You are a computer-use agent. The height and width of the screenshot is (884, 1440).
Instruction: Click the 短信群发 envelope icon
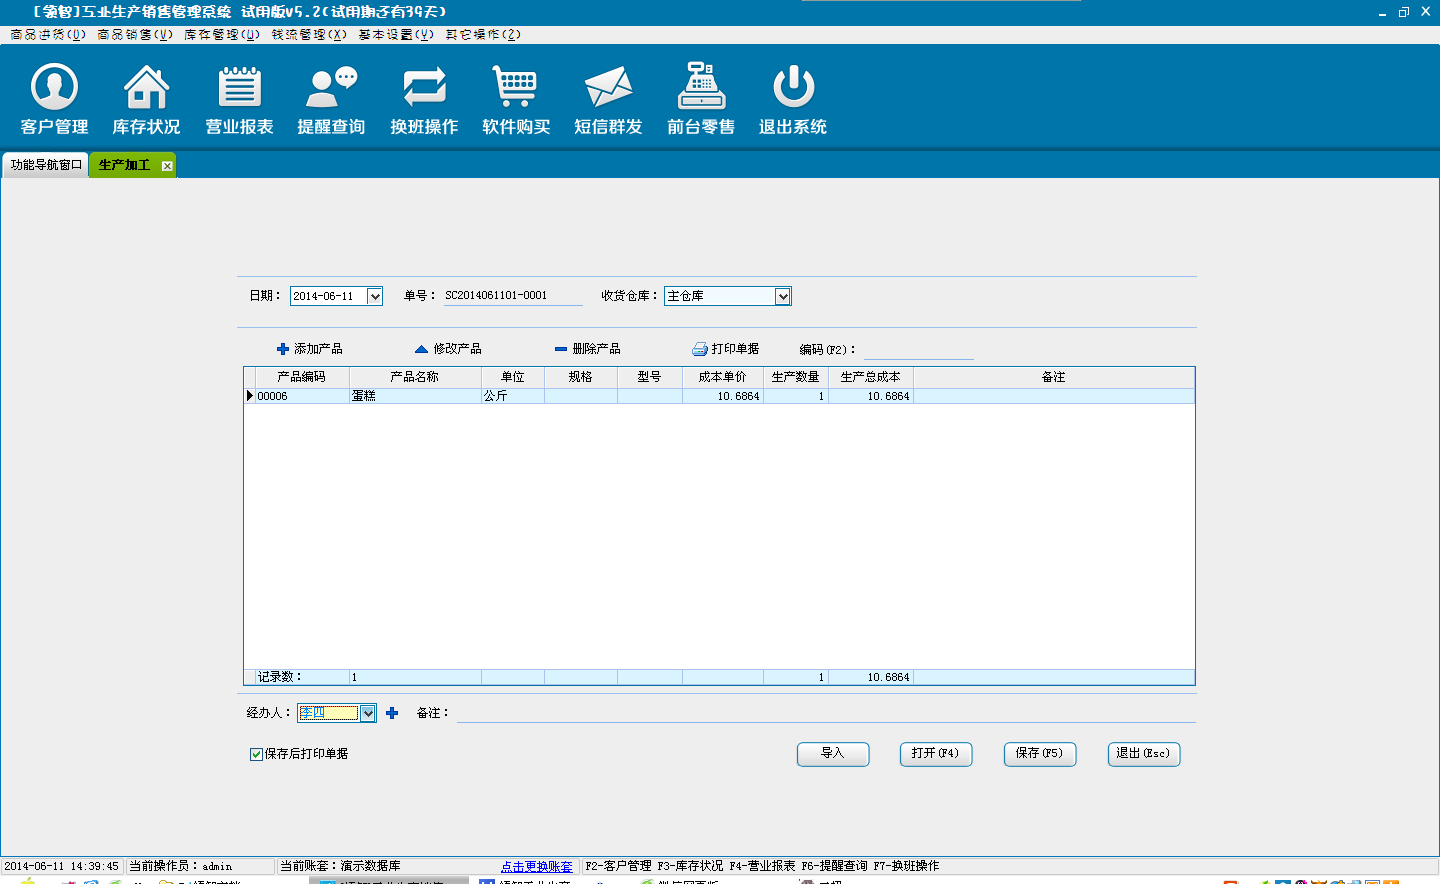coord(608,88)
